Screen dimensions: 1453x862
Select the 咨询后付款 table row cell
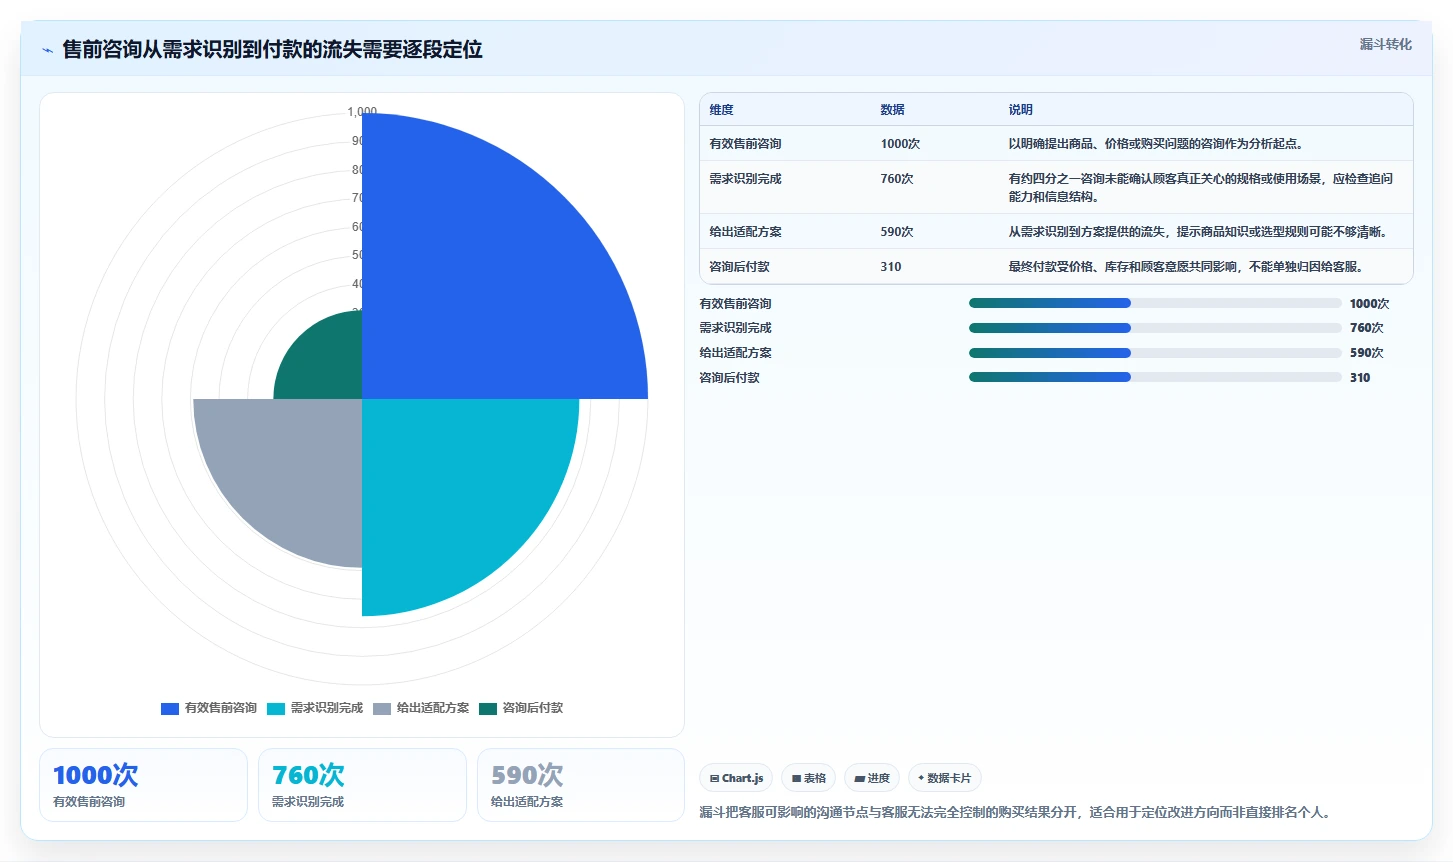739,267
